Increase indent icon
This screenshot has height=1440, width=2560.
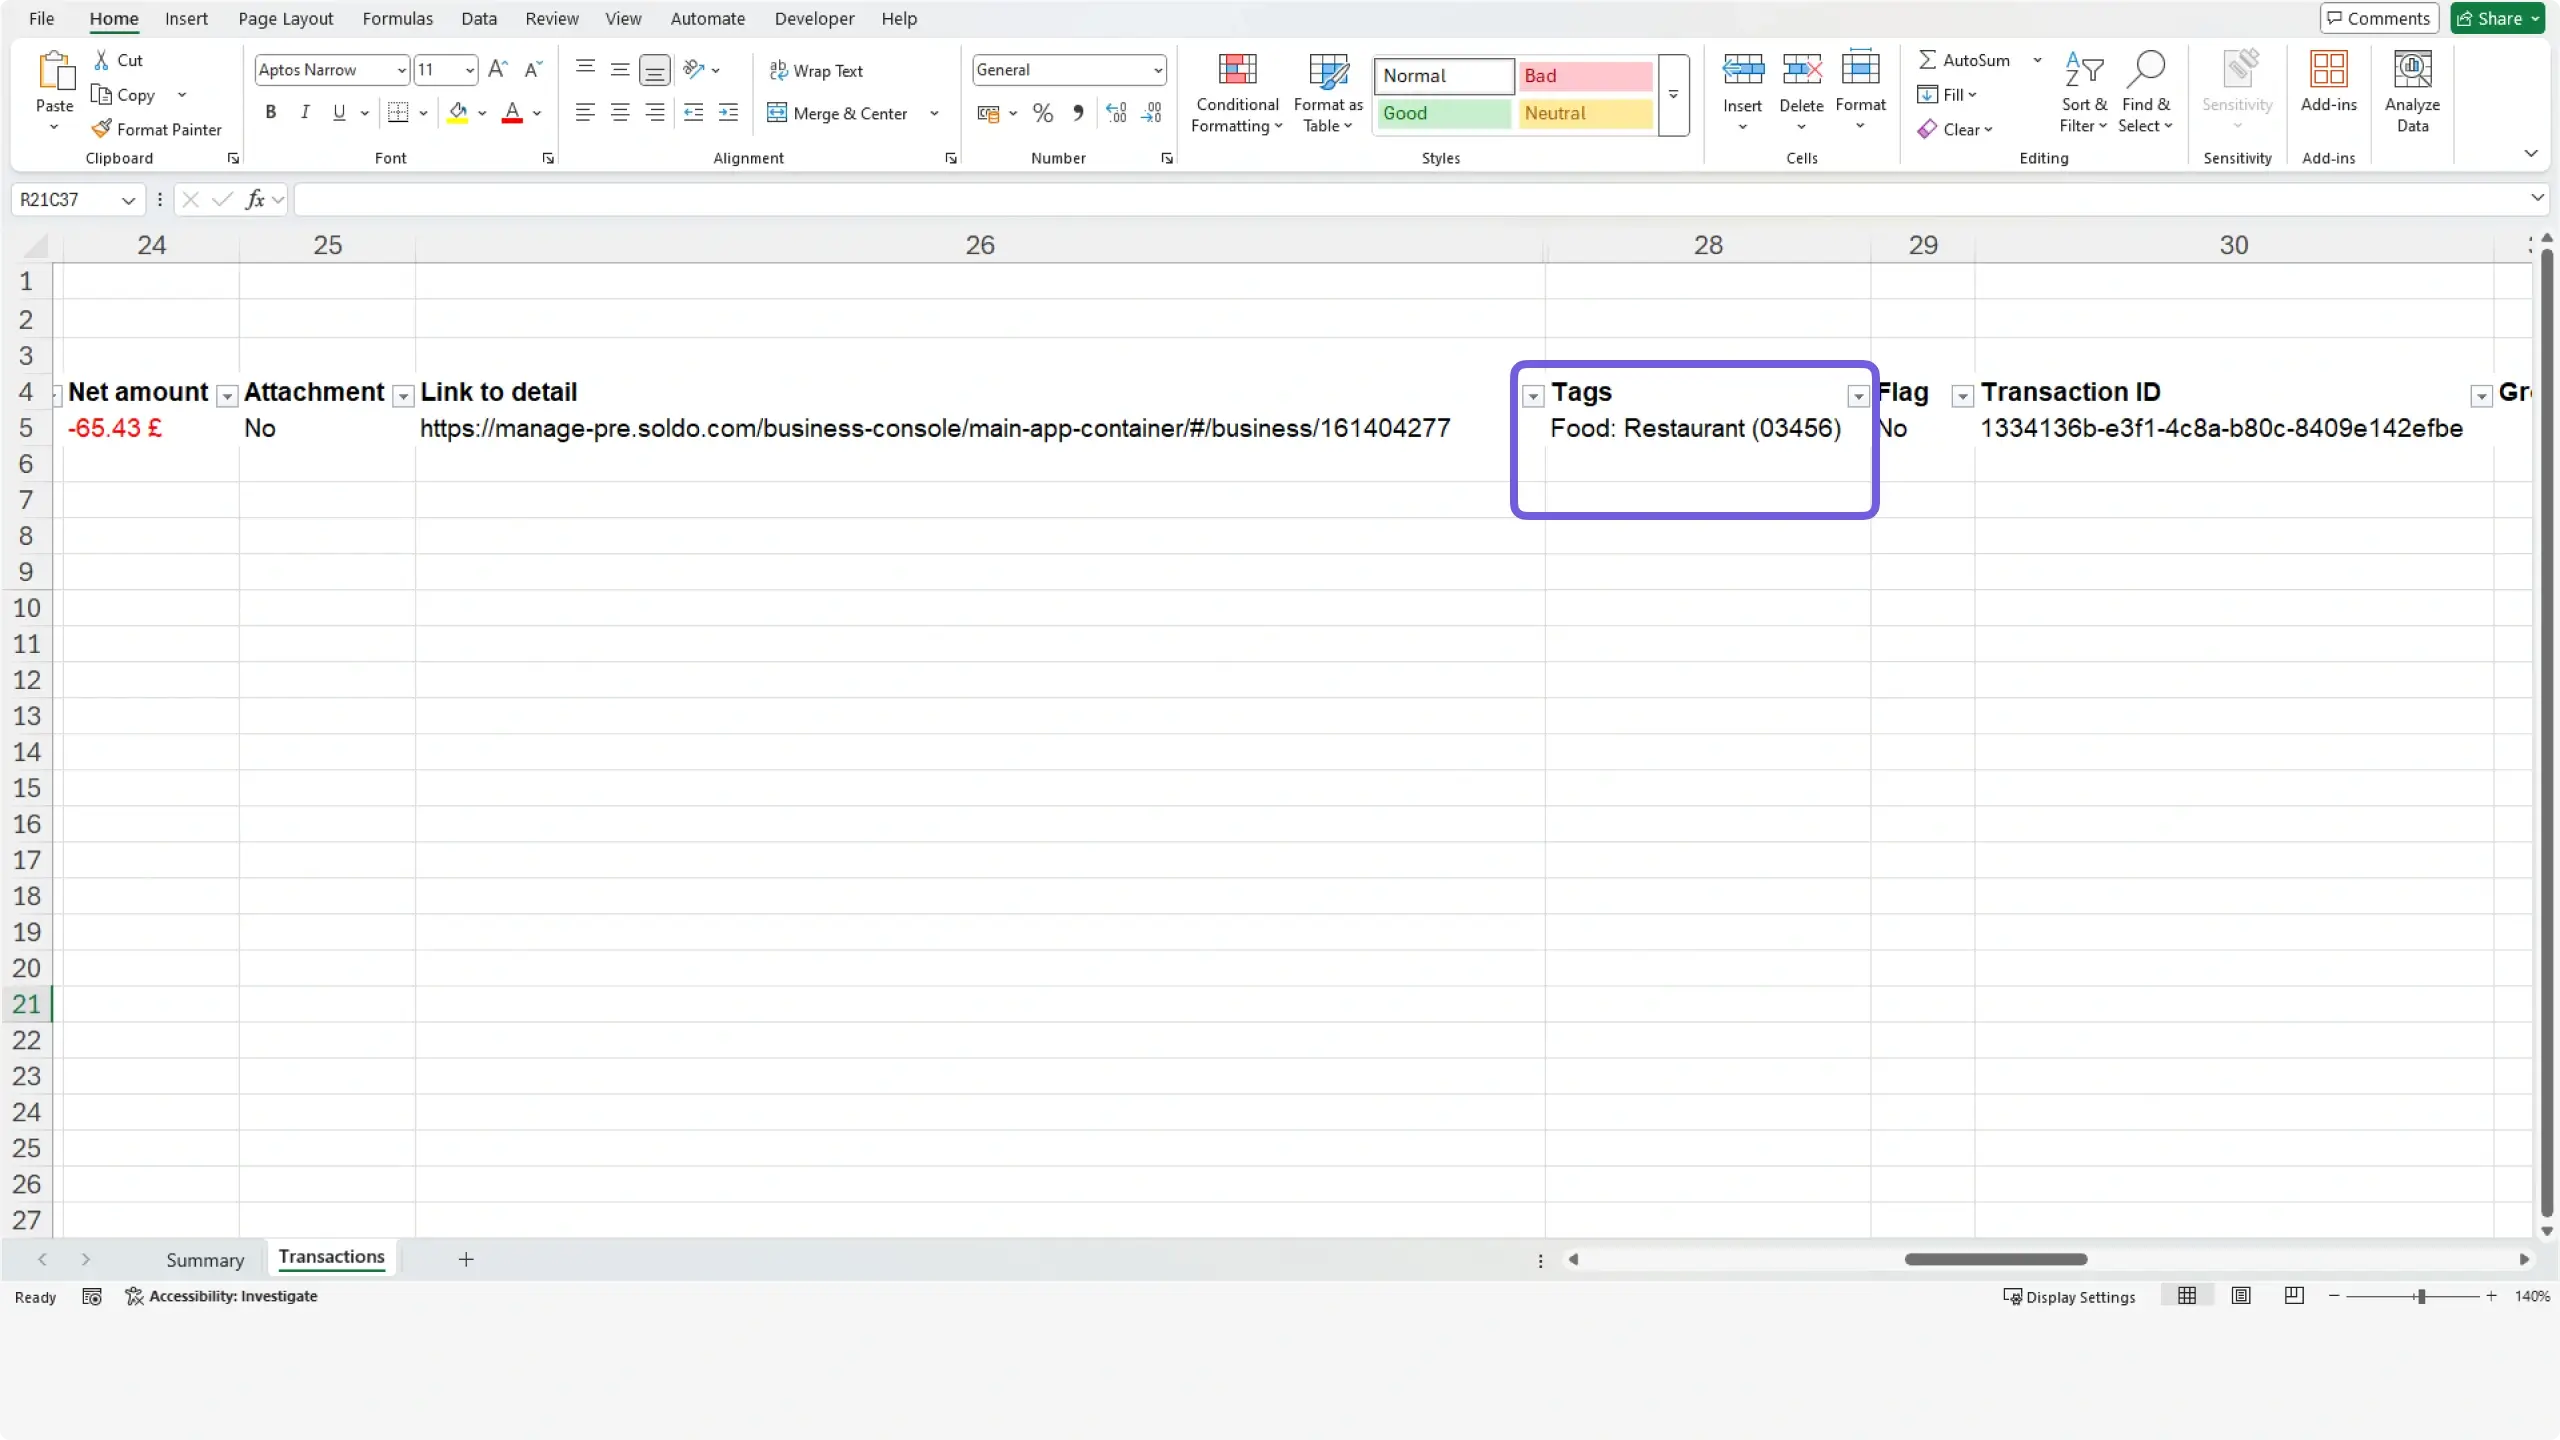pos(729,112)
